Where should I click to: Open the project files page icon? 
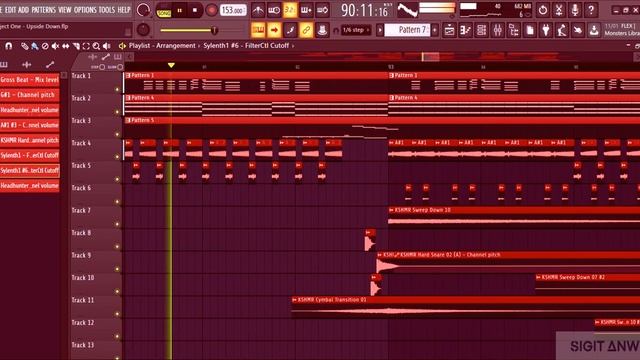pos(530,30)
